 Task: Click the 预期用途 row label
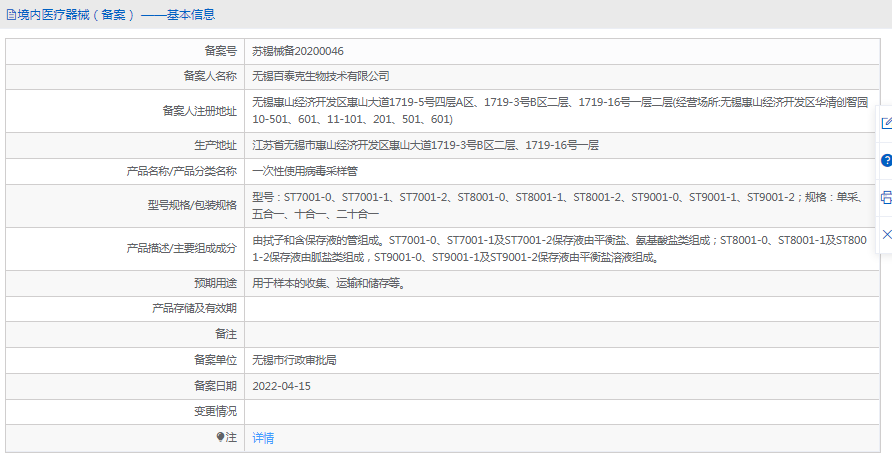(216, 283)
